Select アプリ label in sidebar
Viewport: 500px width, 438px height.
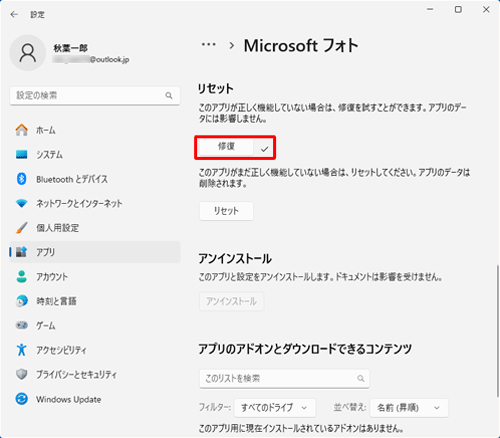45,252
